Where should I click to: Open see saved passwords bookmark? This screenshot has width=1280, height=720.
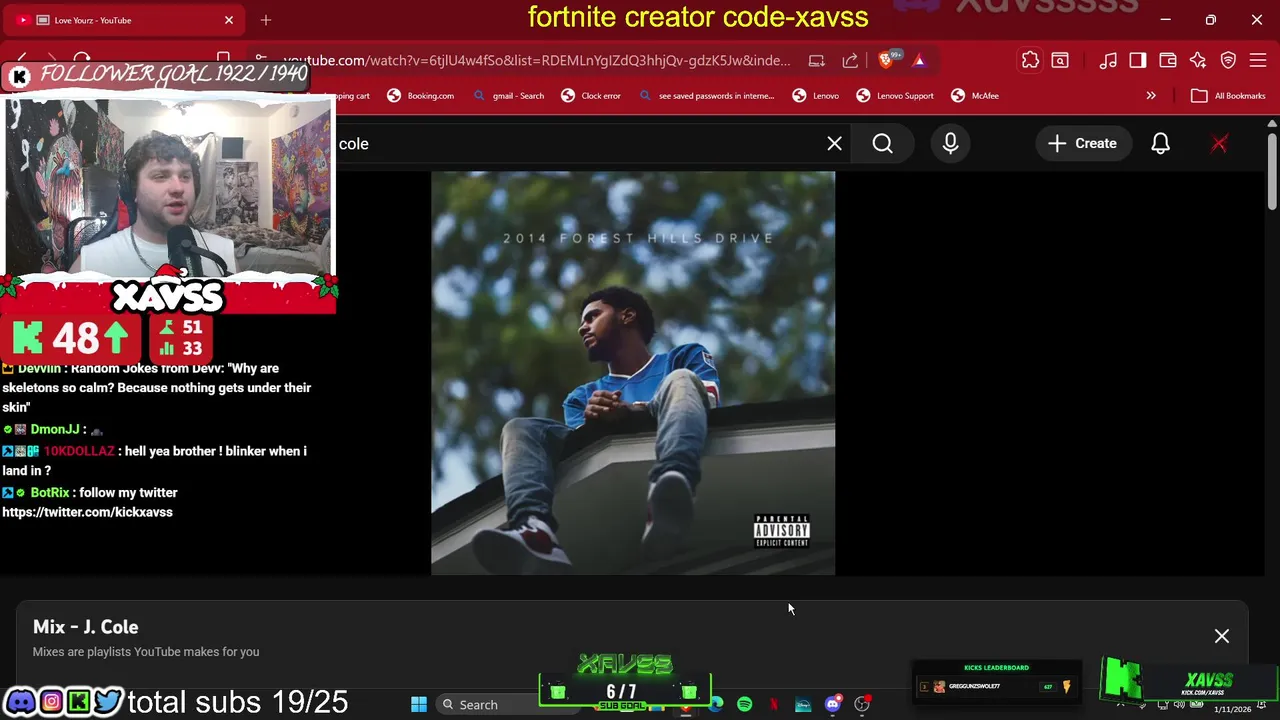pos(707,96)
